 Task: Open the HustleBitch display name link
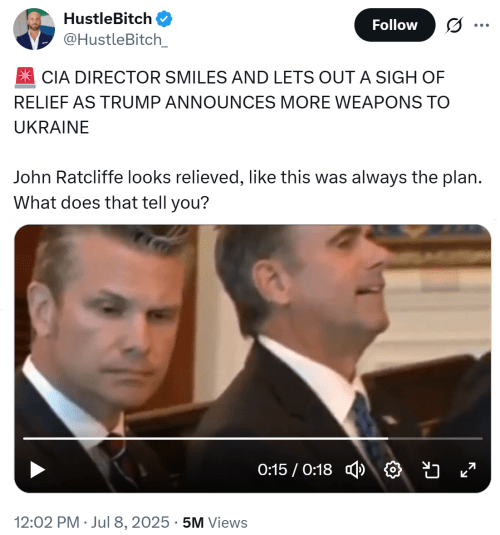pos(108,19)
